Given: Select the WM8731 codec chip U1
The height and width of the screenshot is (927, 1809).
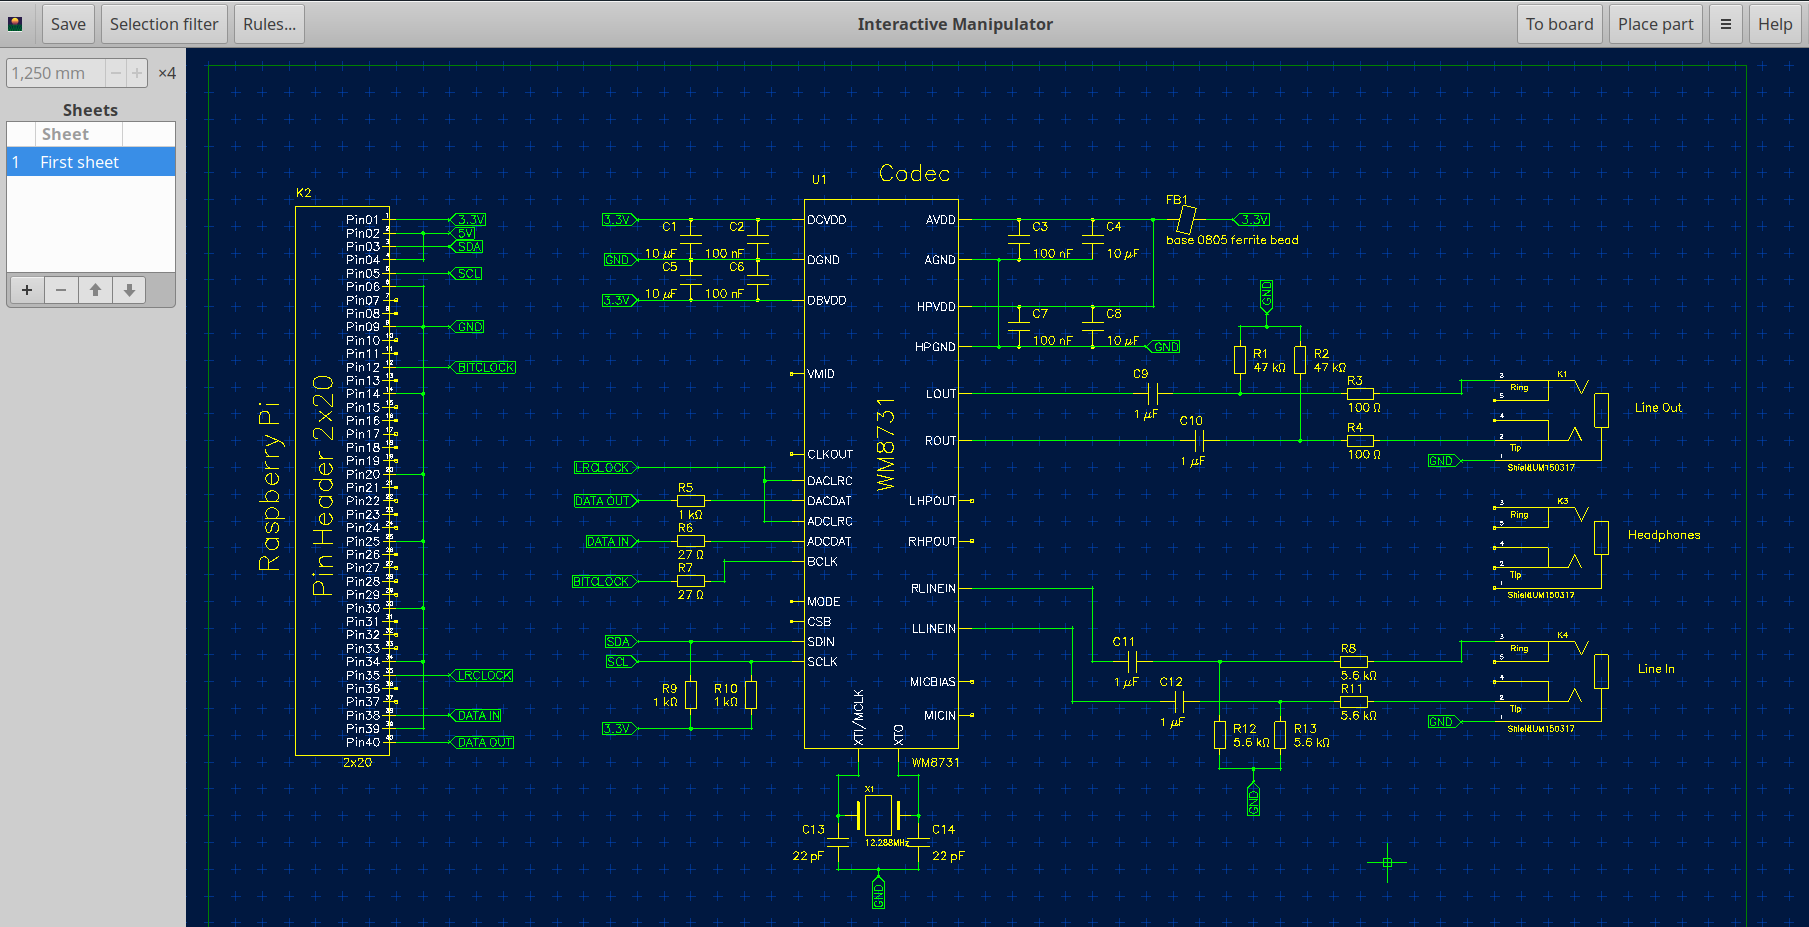Looking at the screenshot, I should click(x=881, y=473).
